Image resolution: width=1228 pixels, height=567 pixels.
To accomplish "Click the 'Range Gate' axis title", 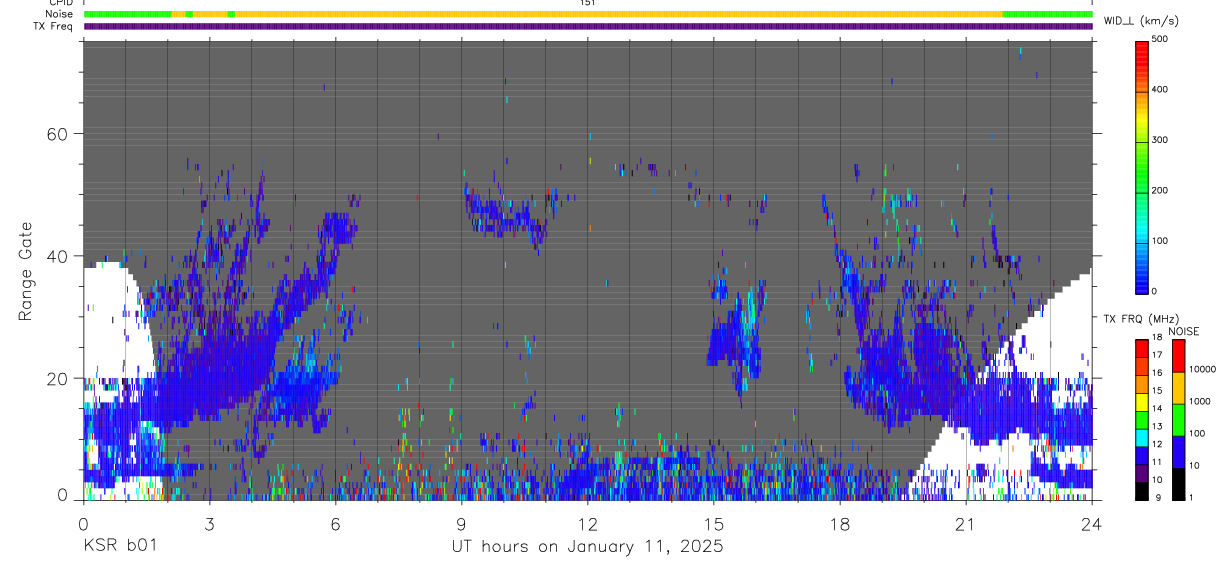I will coord(27,272).
